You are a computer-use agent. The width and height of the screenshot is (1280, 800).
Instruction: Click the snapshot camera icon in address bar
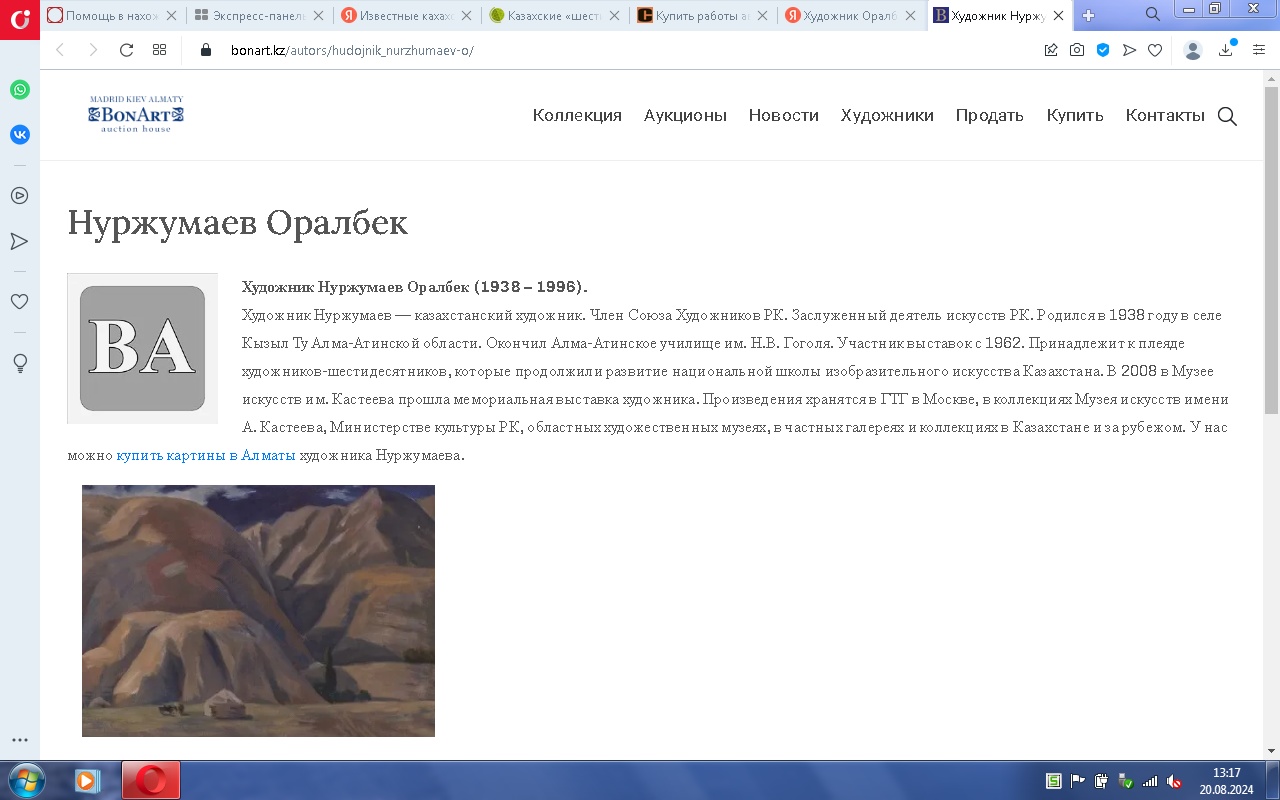1077,50
